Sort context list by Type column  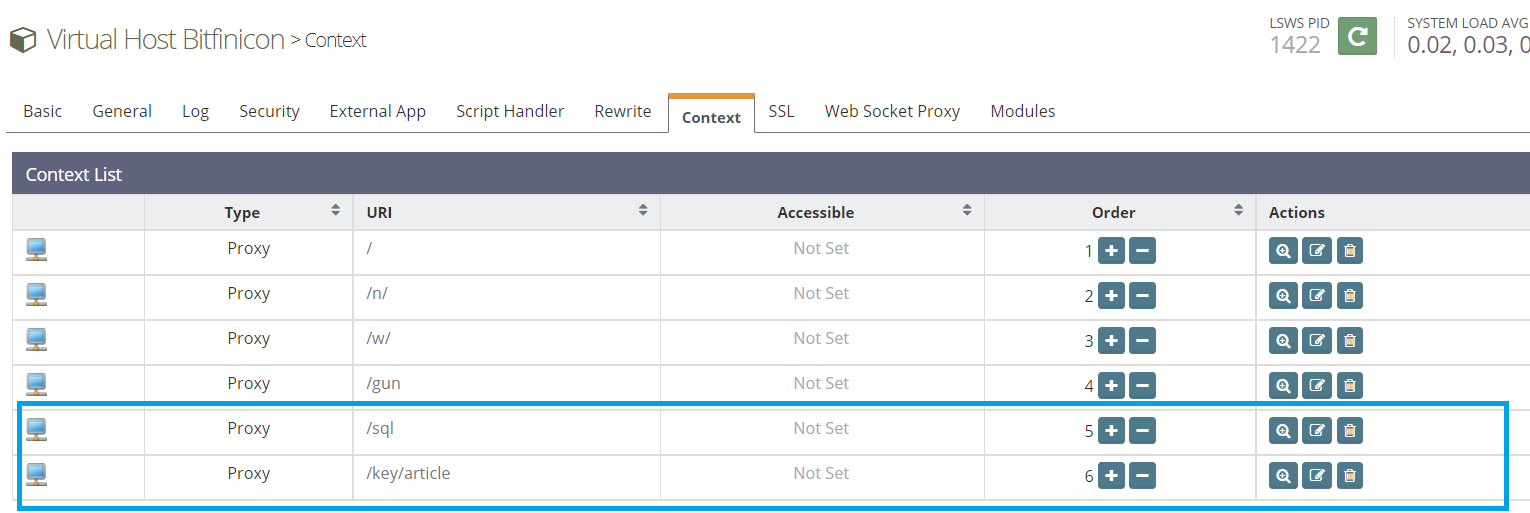coord(335,211)
